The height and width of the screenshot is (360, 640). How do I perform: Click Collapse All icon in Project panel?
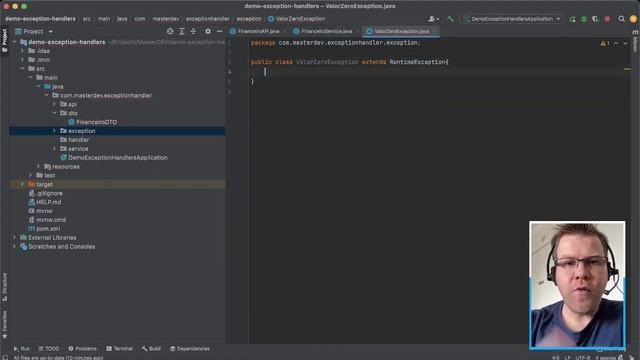coord(193,31)
